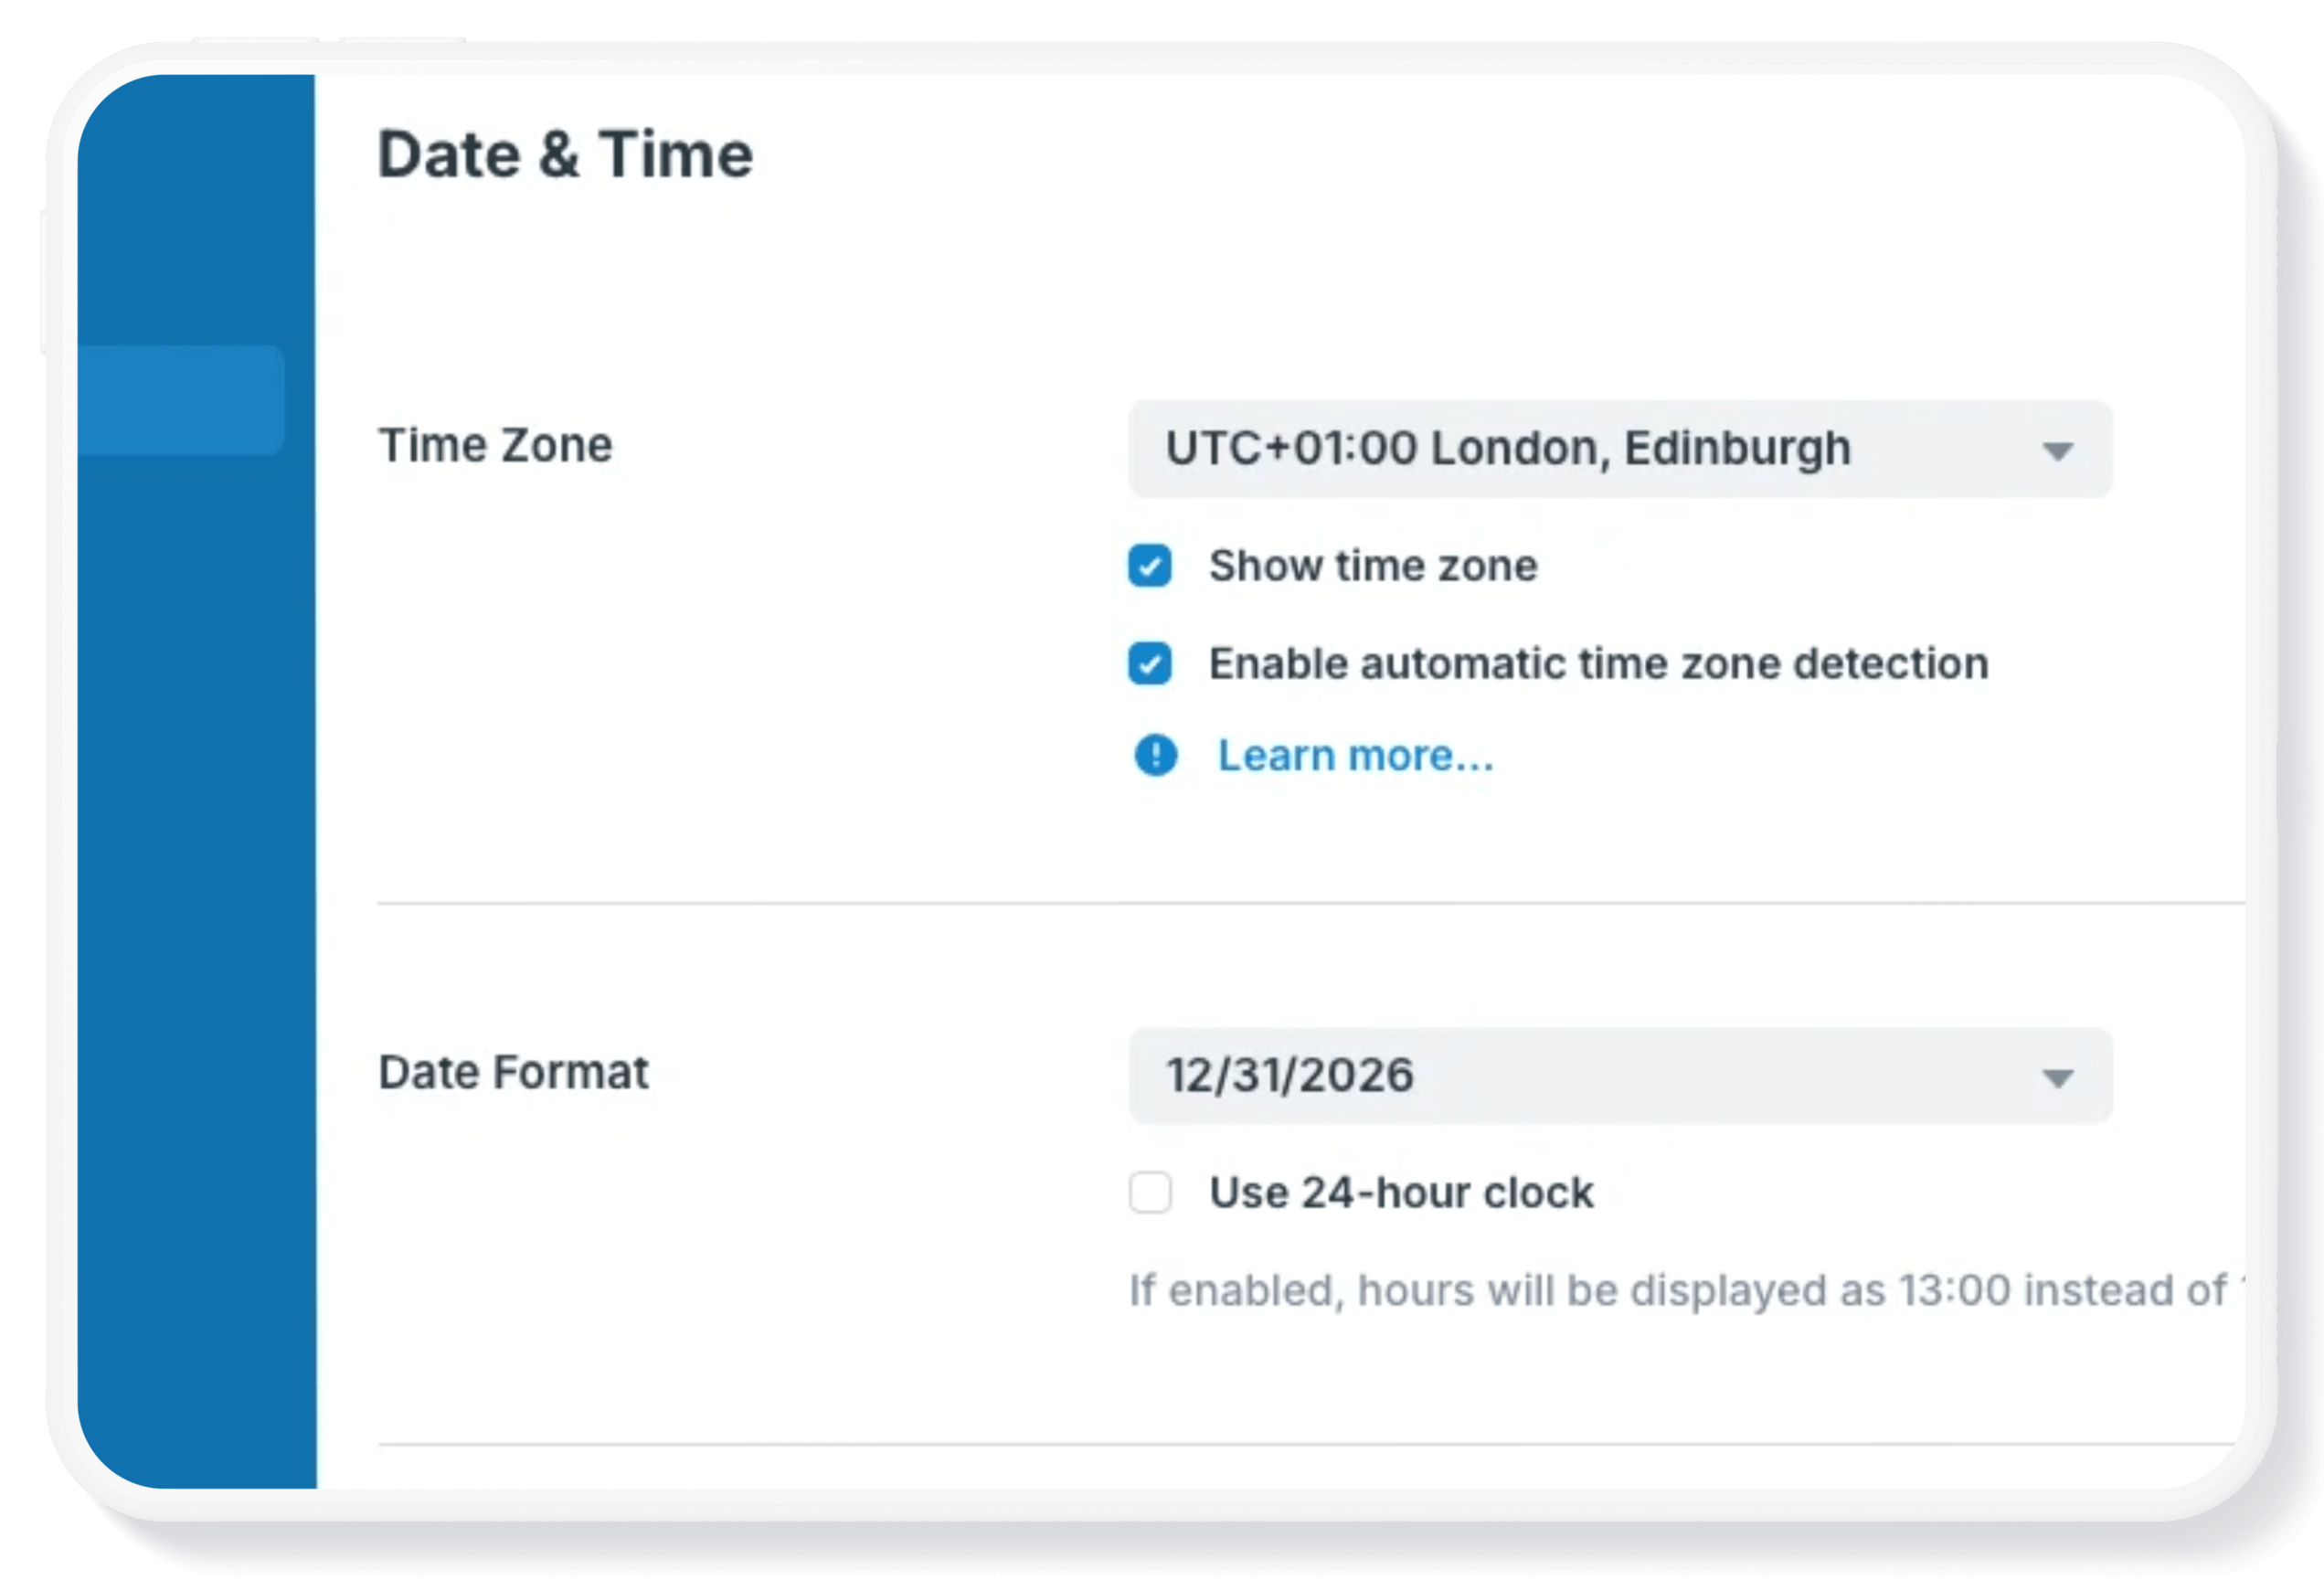This screenshot has width=2324, height=1580.
Task: Open the Learn more link
Action: (x=1355, y=756)
